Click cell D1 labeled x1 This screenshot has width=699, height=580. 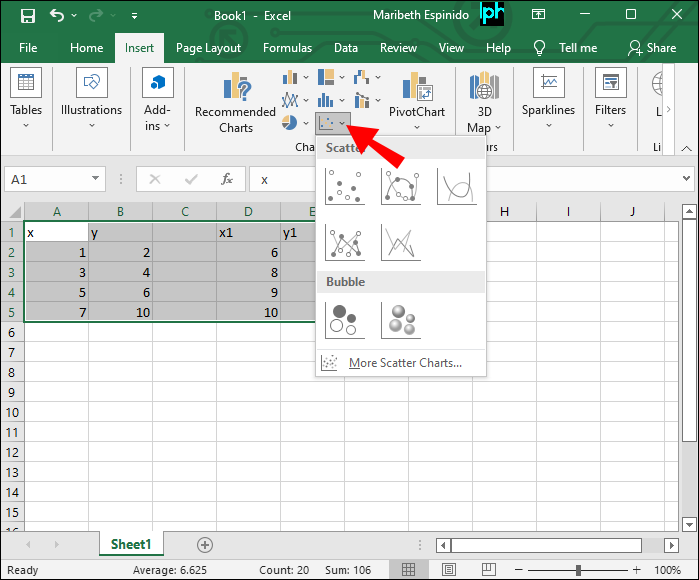[x=248, y=232]
